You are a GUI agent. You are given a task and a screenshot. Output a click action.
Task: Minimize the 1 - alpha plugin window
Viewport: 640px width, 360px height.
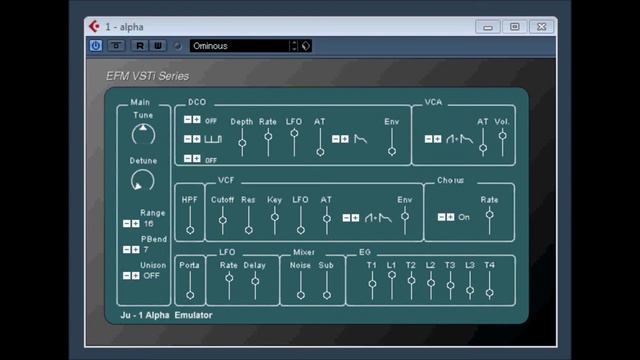(488, 27)
